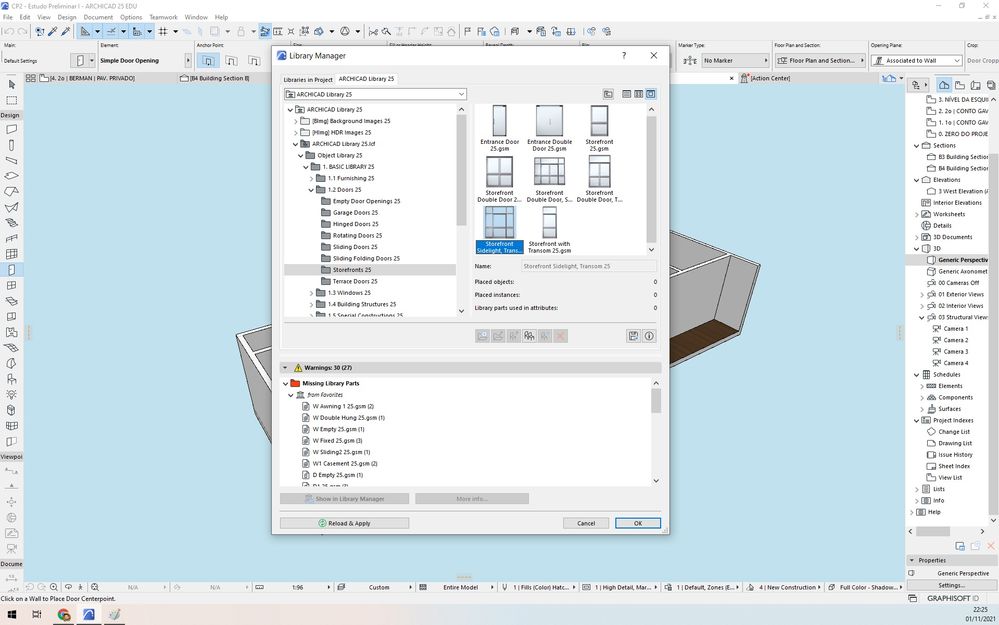Select Entrance Door 25.gsm thumbnail
This screenshot has width=999, height=625.
[x=500, y=128]
